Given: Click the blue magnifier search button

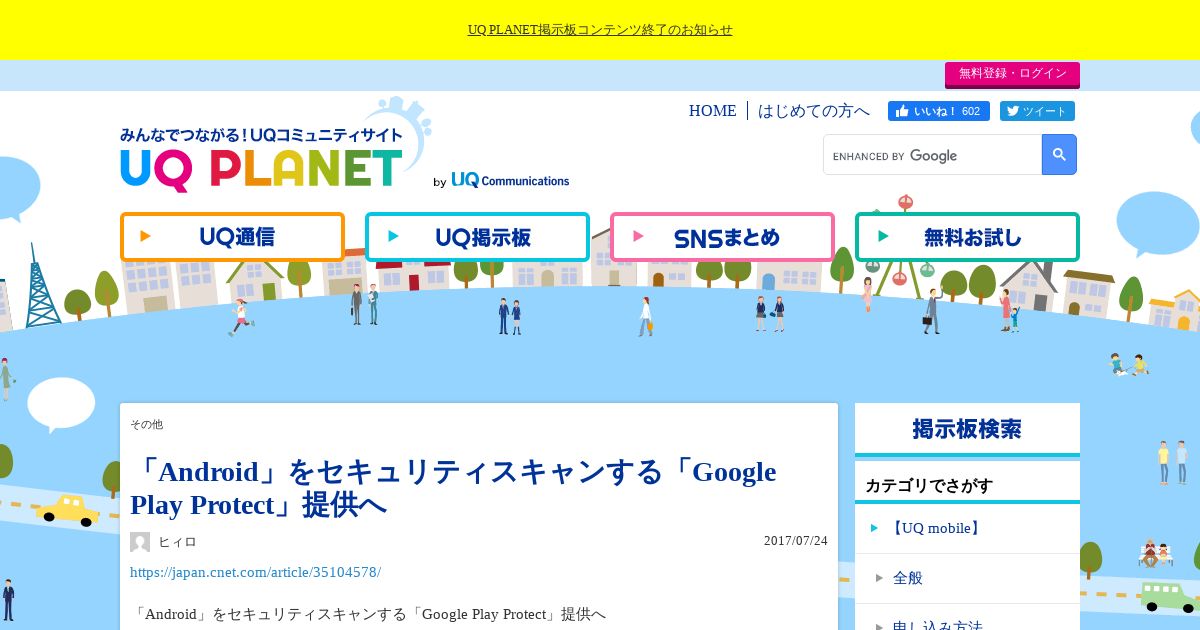Looking at the screenshot, I should (x=1059, y=155).
